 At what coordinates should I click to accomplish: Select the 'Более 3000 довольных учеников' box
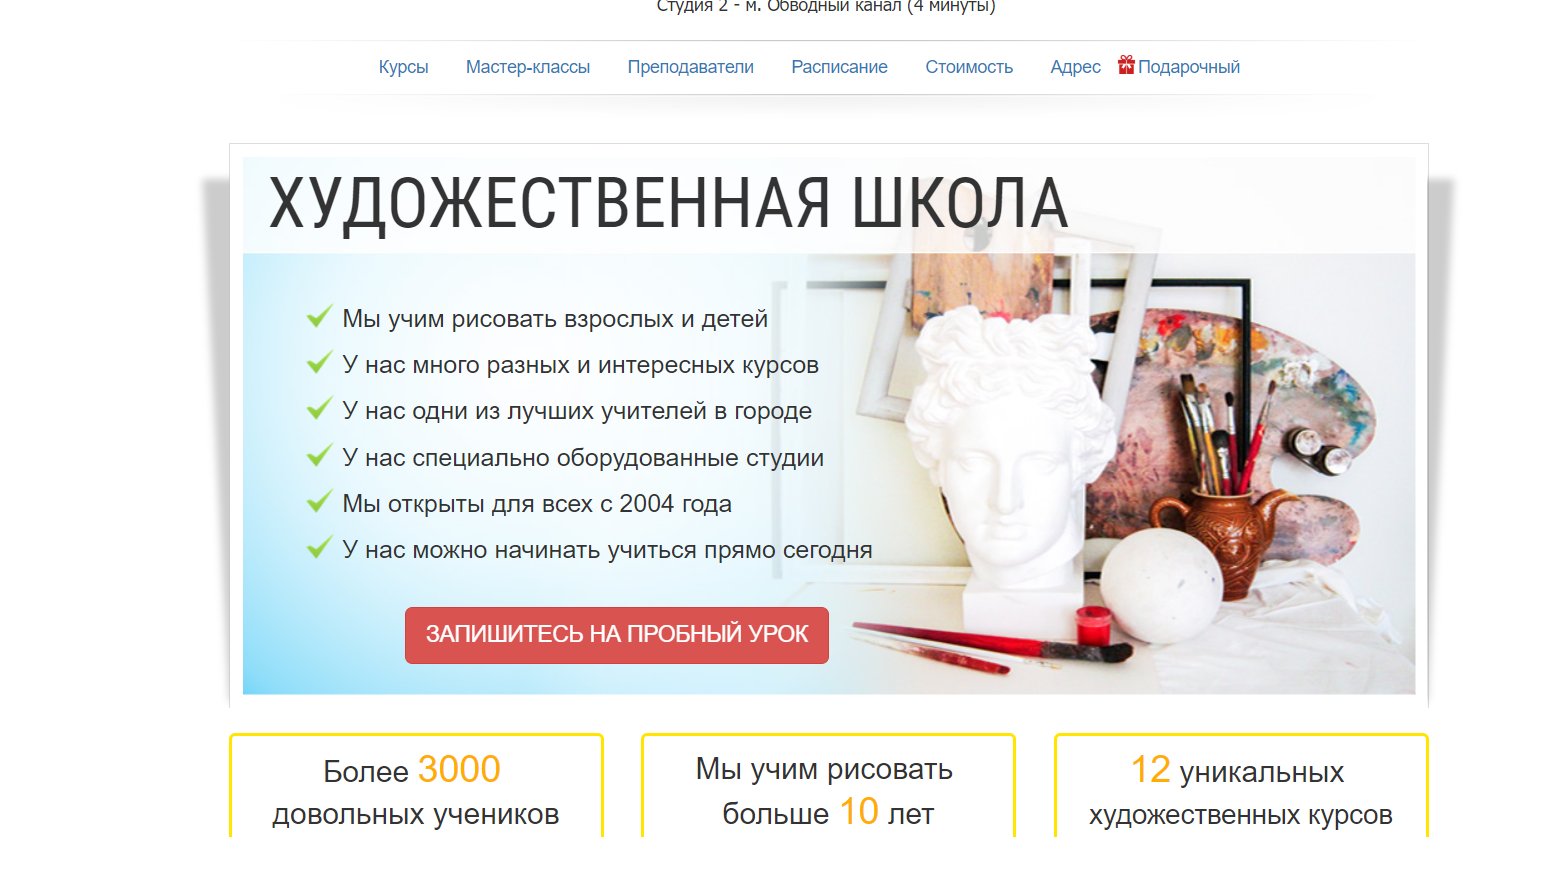416,789
